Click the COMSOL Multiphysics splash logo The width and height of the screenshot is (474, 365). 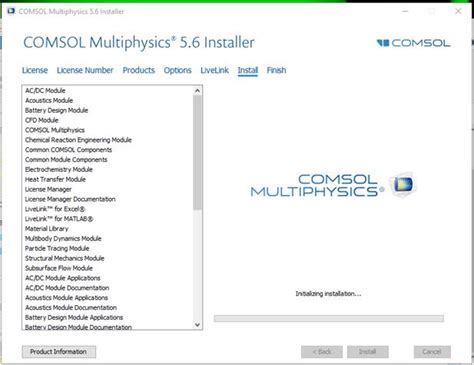[333, 185]
